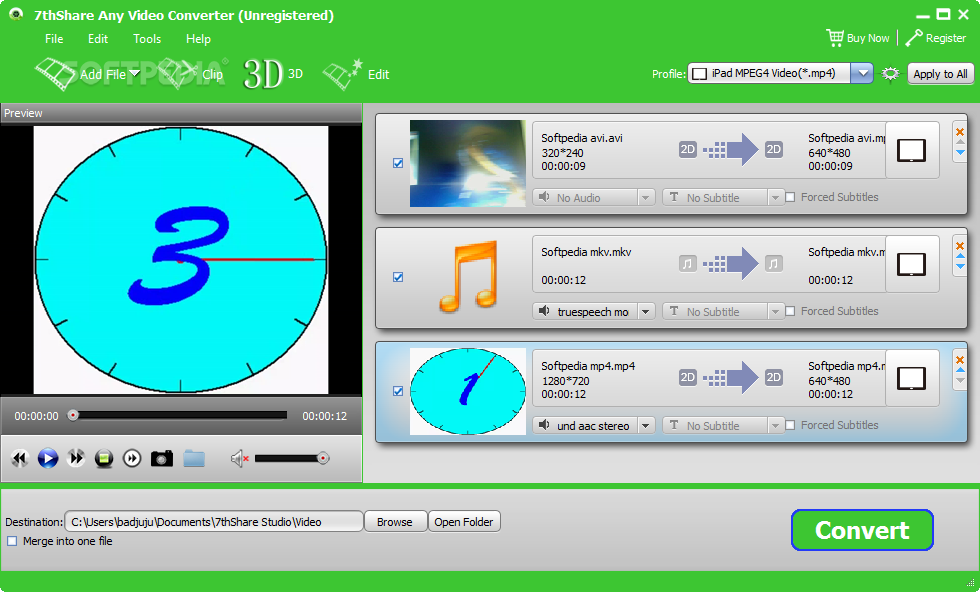
Task: Expand the Profile format dropdown
Action: click(x=862, y=73)
